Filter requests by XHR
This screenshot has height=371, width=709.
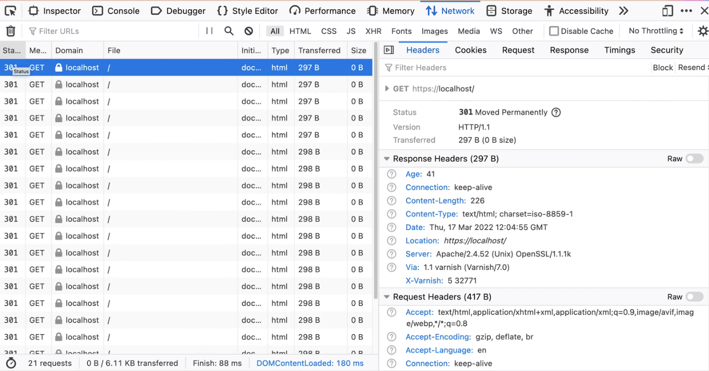(x=373, y=31)
